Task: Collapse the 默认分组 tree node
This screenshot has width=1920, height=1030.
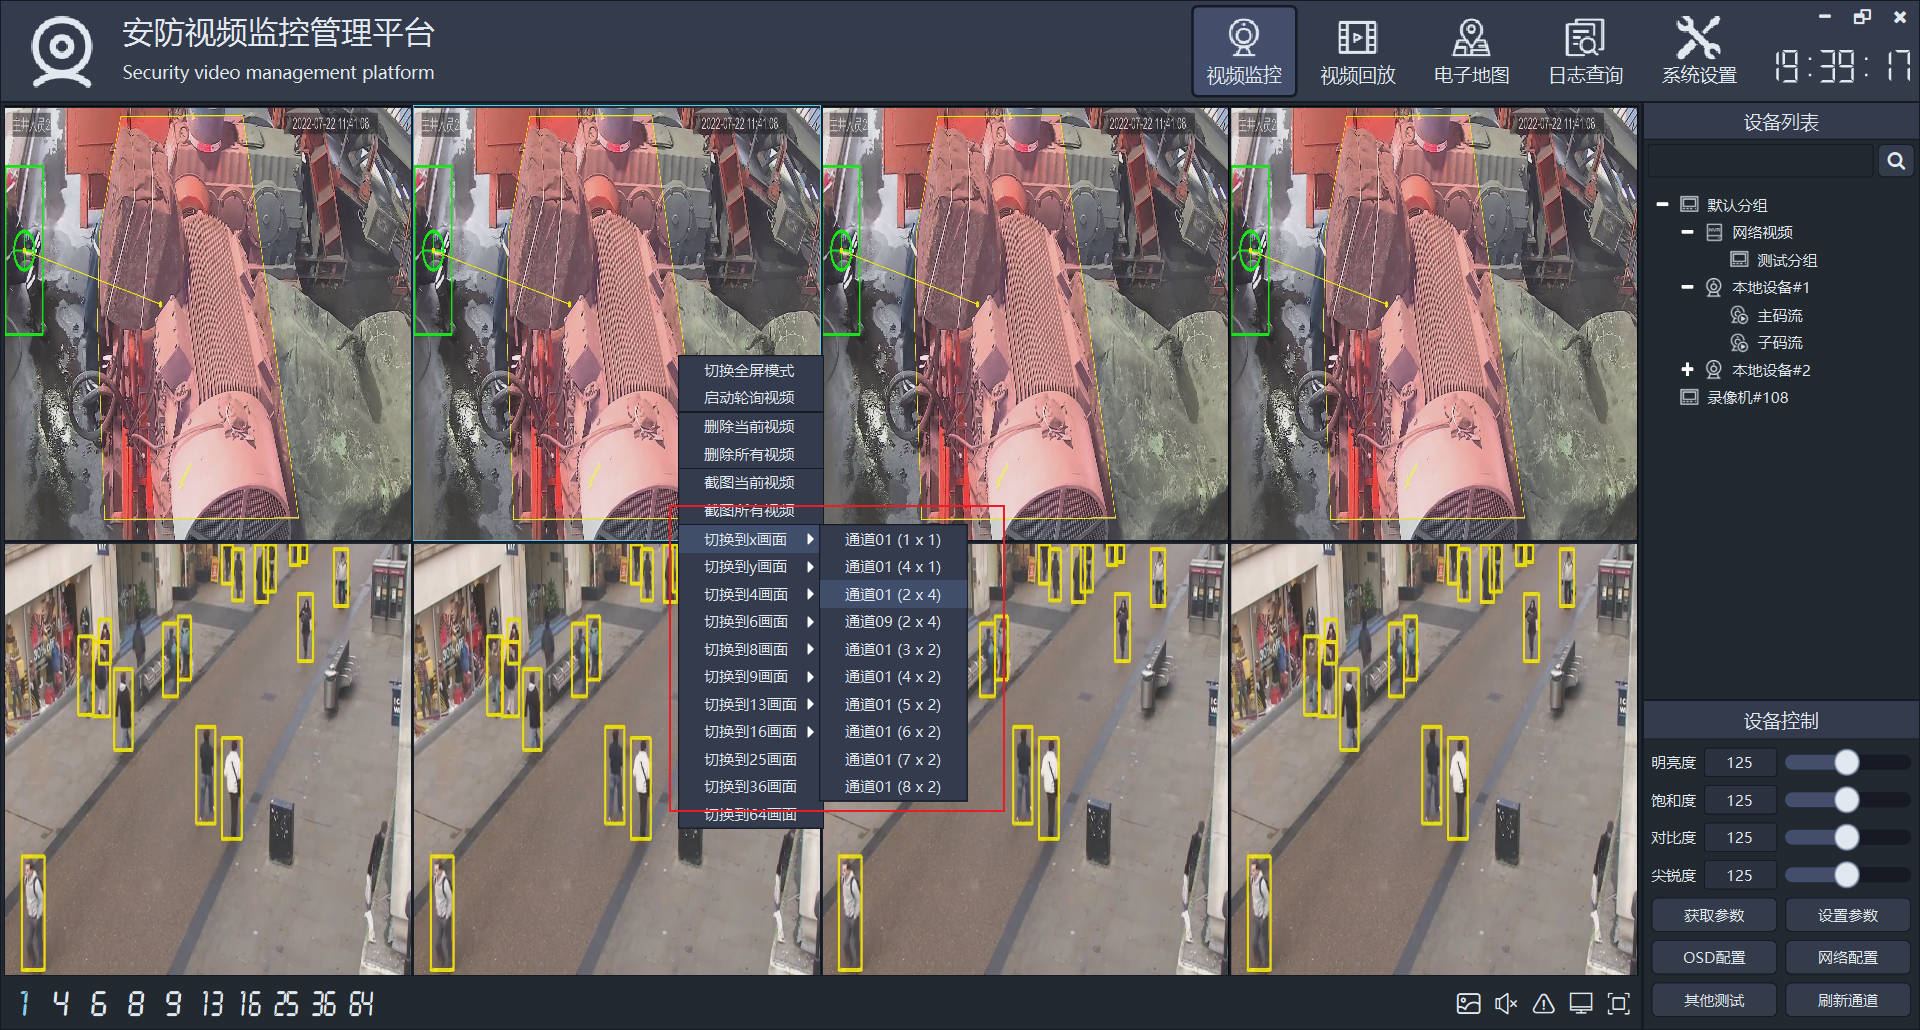Action: coord(1662,204)
